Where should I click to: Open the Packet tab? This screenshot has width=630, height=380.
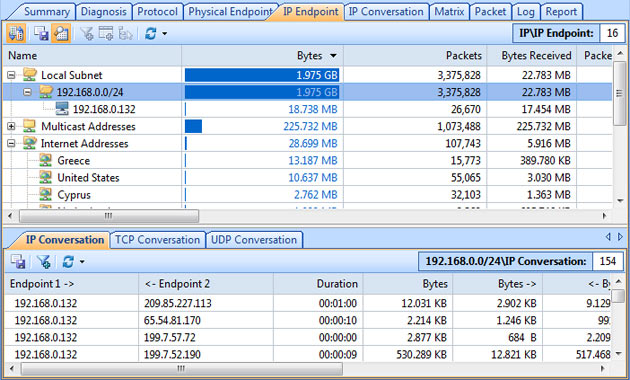point(491,12)
